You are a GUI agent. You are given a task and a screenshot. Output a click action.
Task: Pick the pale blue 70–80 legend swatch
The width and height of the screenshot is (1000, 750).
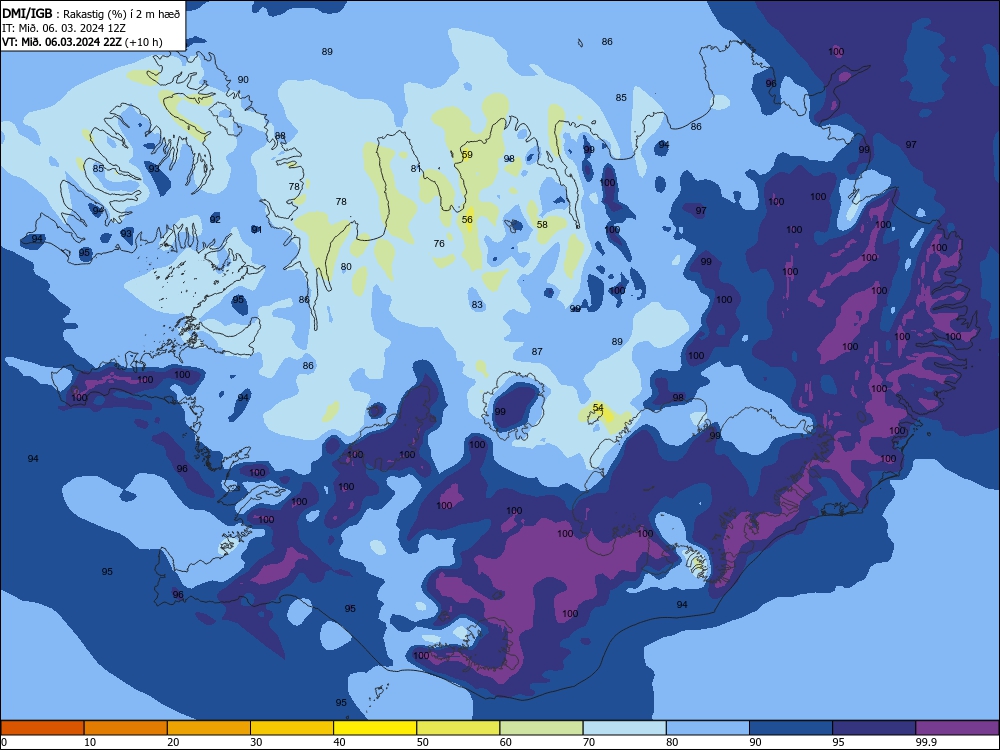(624, 728)
